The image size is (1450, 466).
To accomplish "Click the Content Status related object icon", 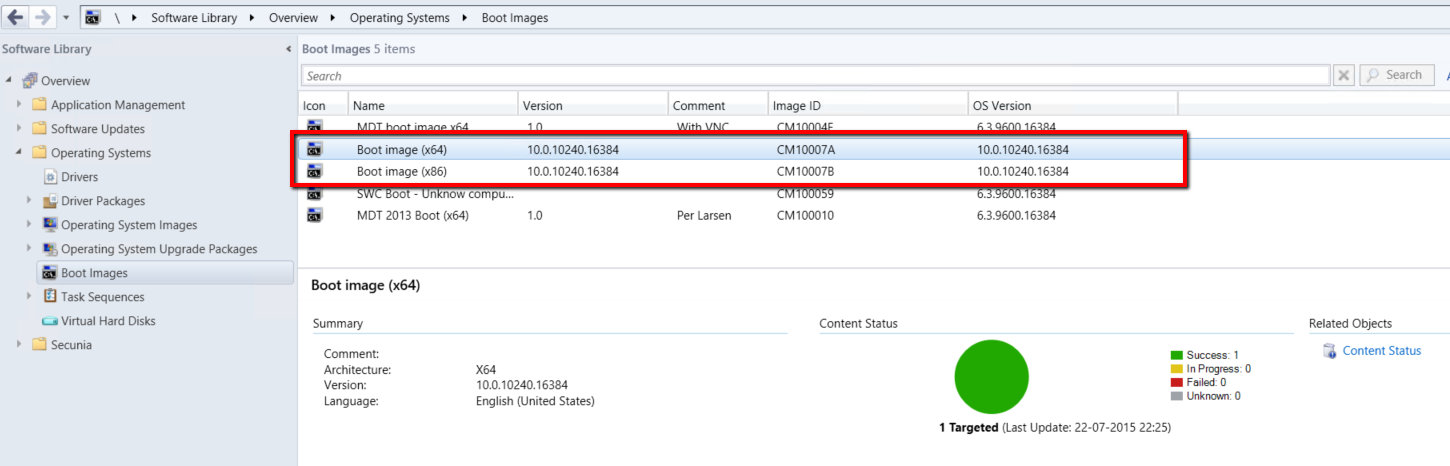I will (1329, 351).
